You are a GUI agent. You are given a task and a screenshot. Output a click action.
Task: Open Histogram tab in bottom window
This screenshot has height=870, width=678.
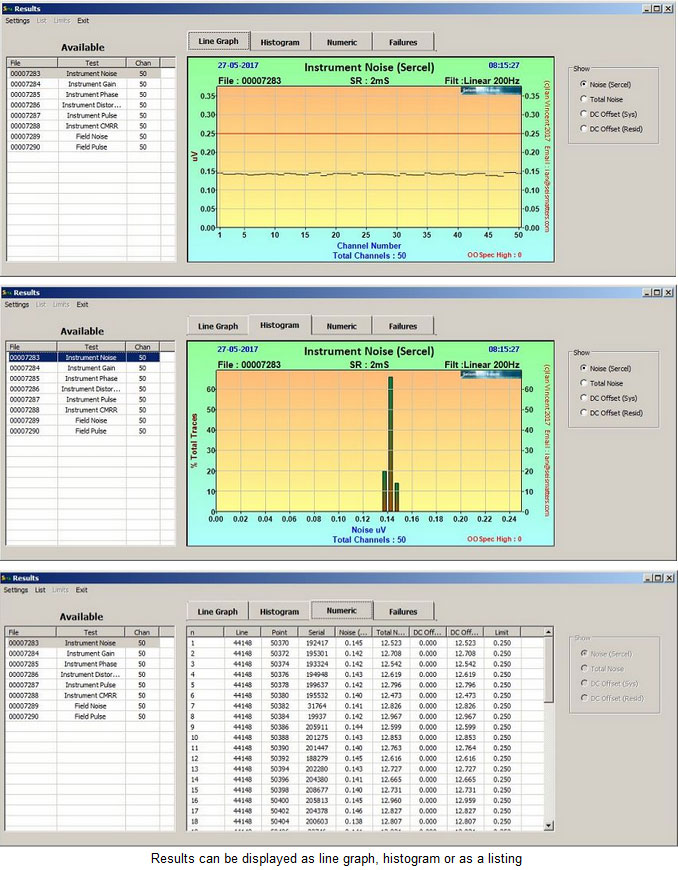point(280,611)
